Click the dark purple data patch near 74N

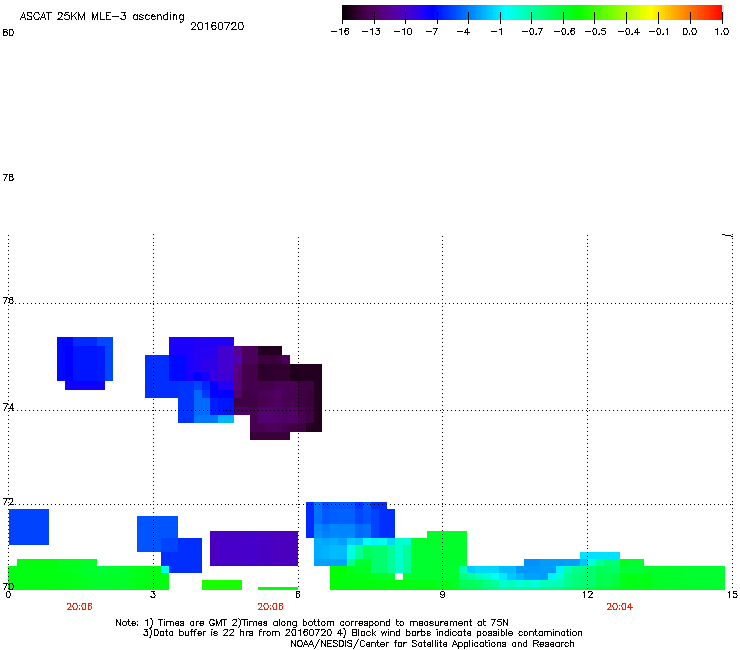pos(278,392)
